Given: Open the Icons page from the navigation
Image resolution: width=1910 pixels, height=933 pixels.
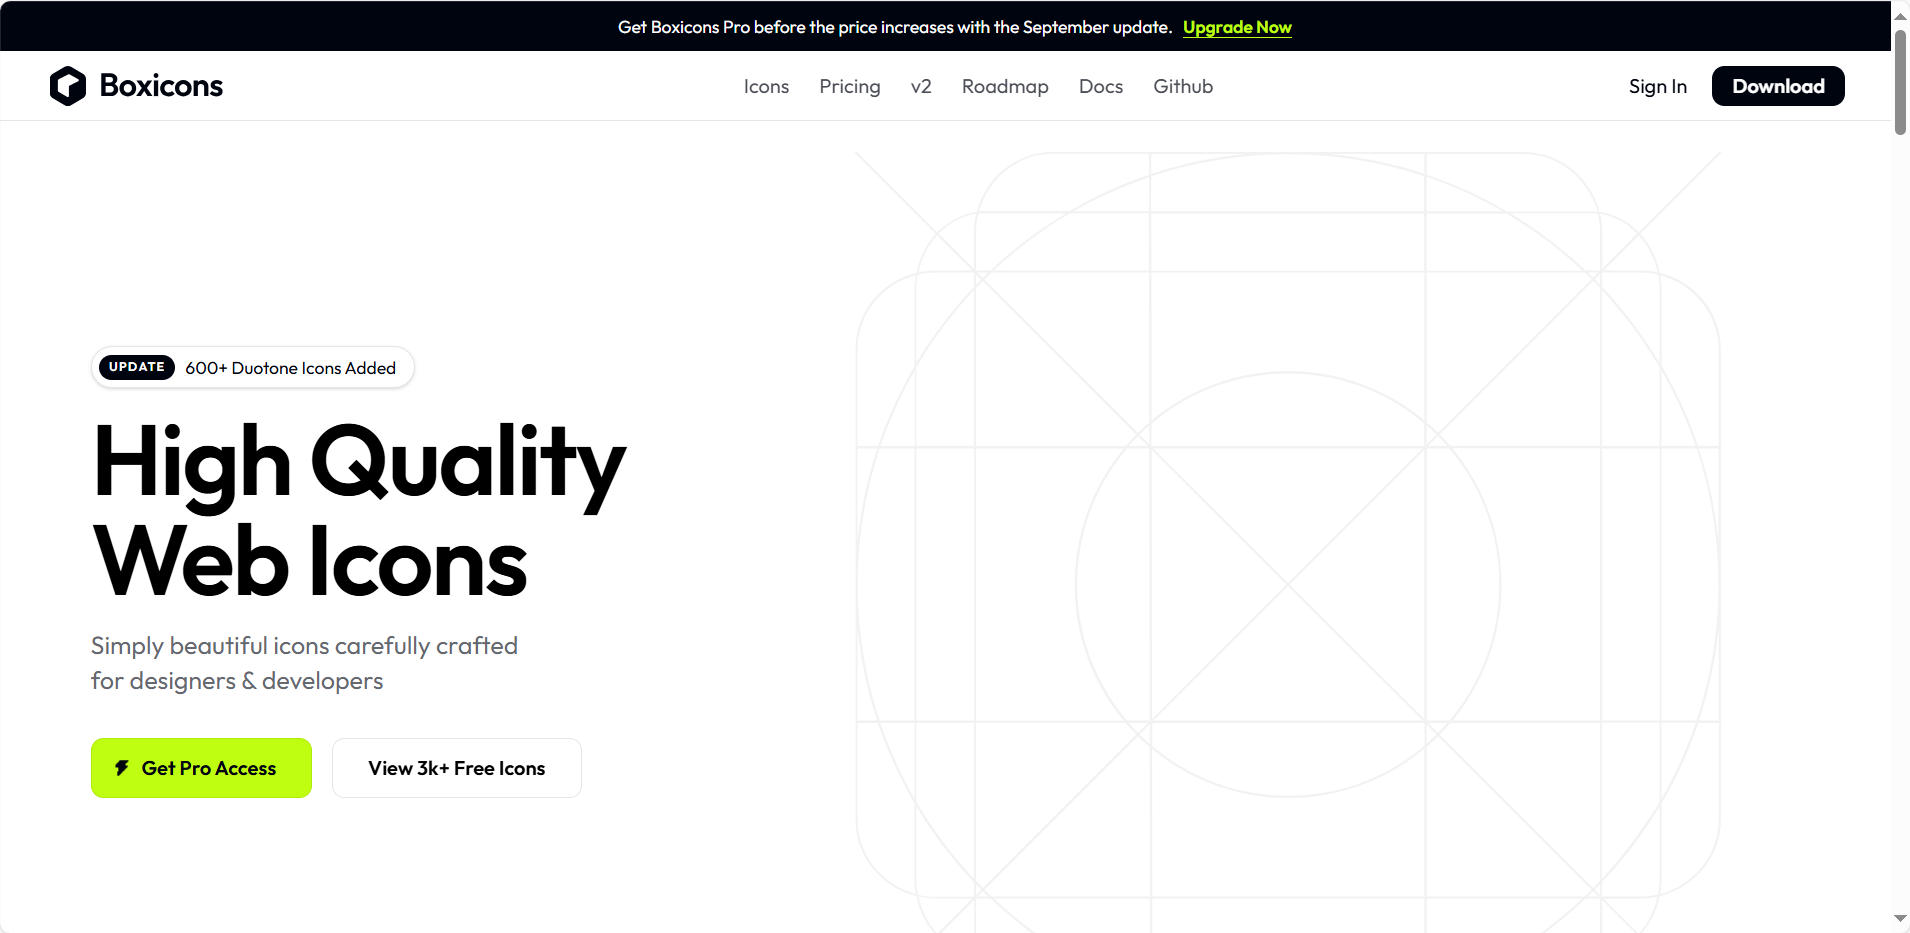Looking at the screenshot, I should point(766,87).
